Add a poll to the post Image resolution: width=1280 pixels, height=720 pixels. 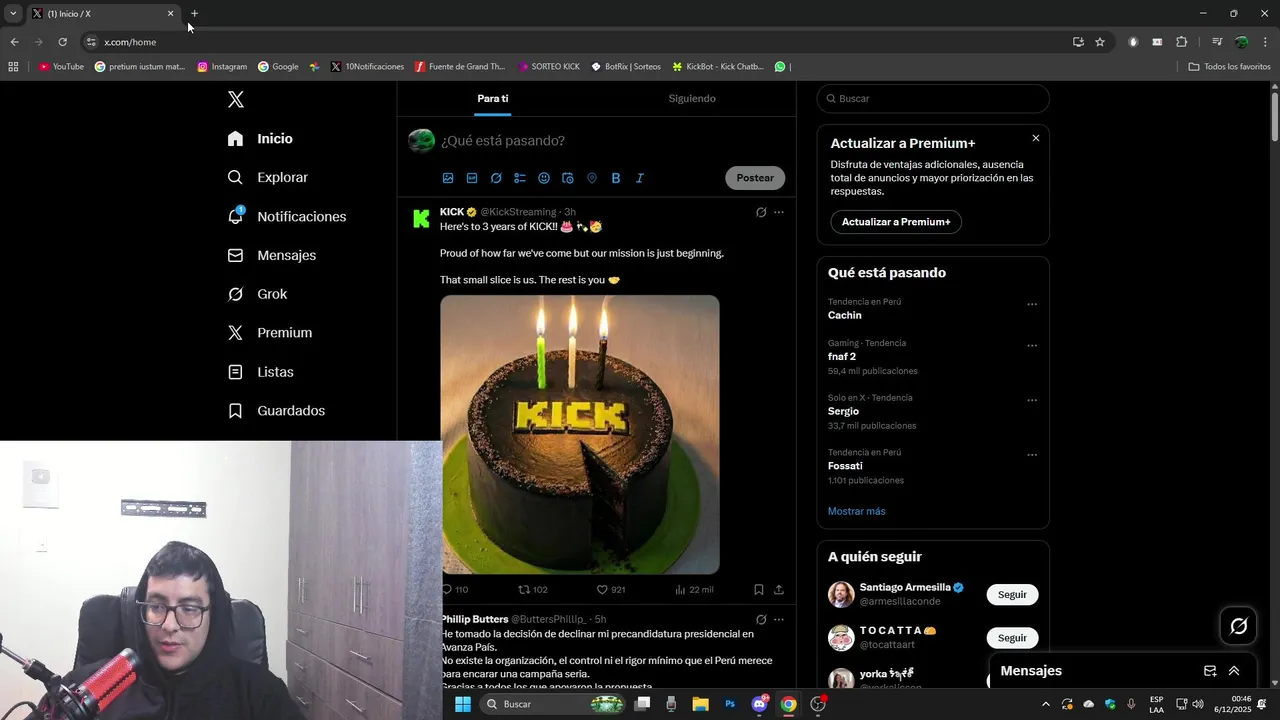[520, 178]
